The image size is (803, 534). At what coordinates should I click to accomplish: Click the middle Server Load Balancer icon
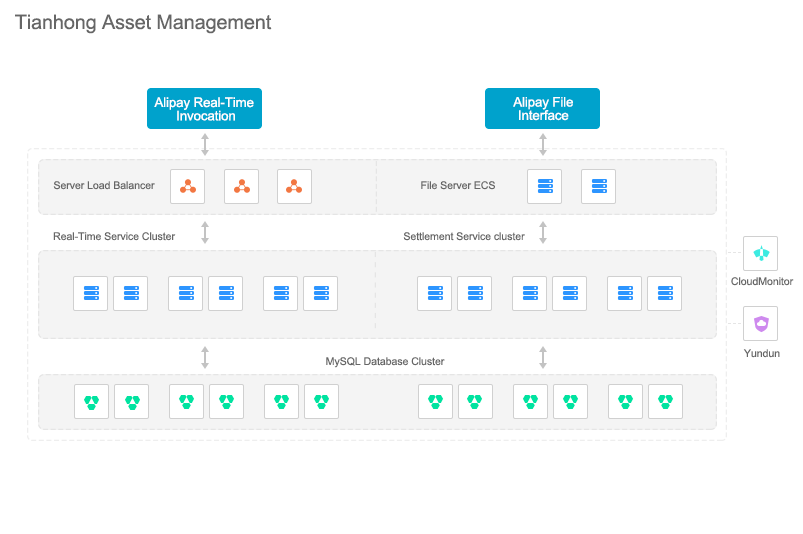(241, 186)
